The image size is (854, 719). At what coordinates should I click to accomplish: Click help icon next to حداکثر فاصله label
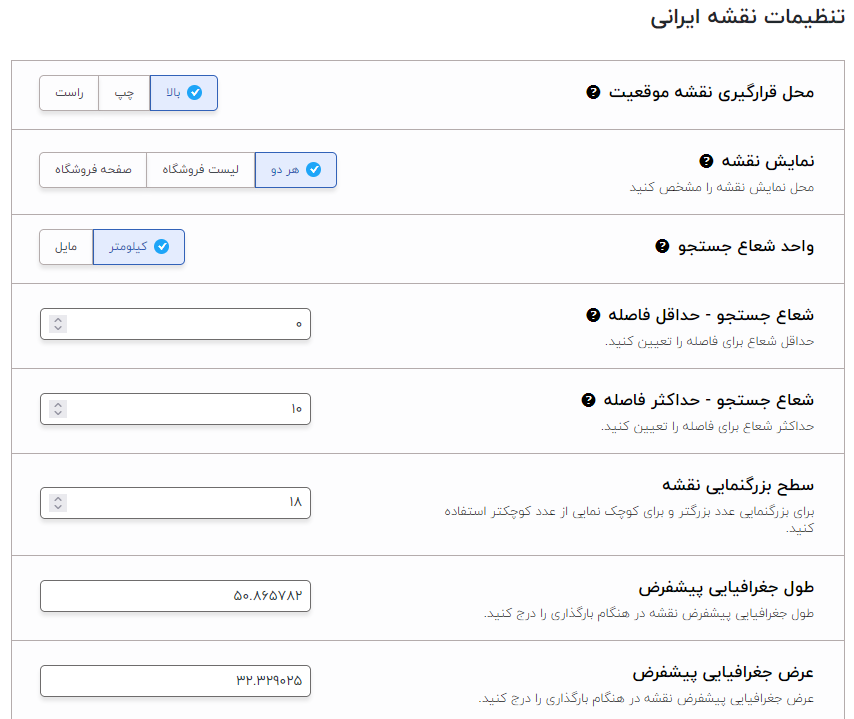588,400
